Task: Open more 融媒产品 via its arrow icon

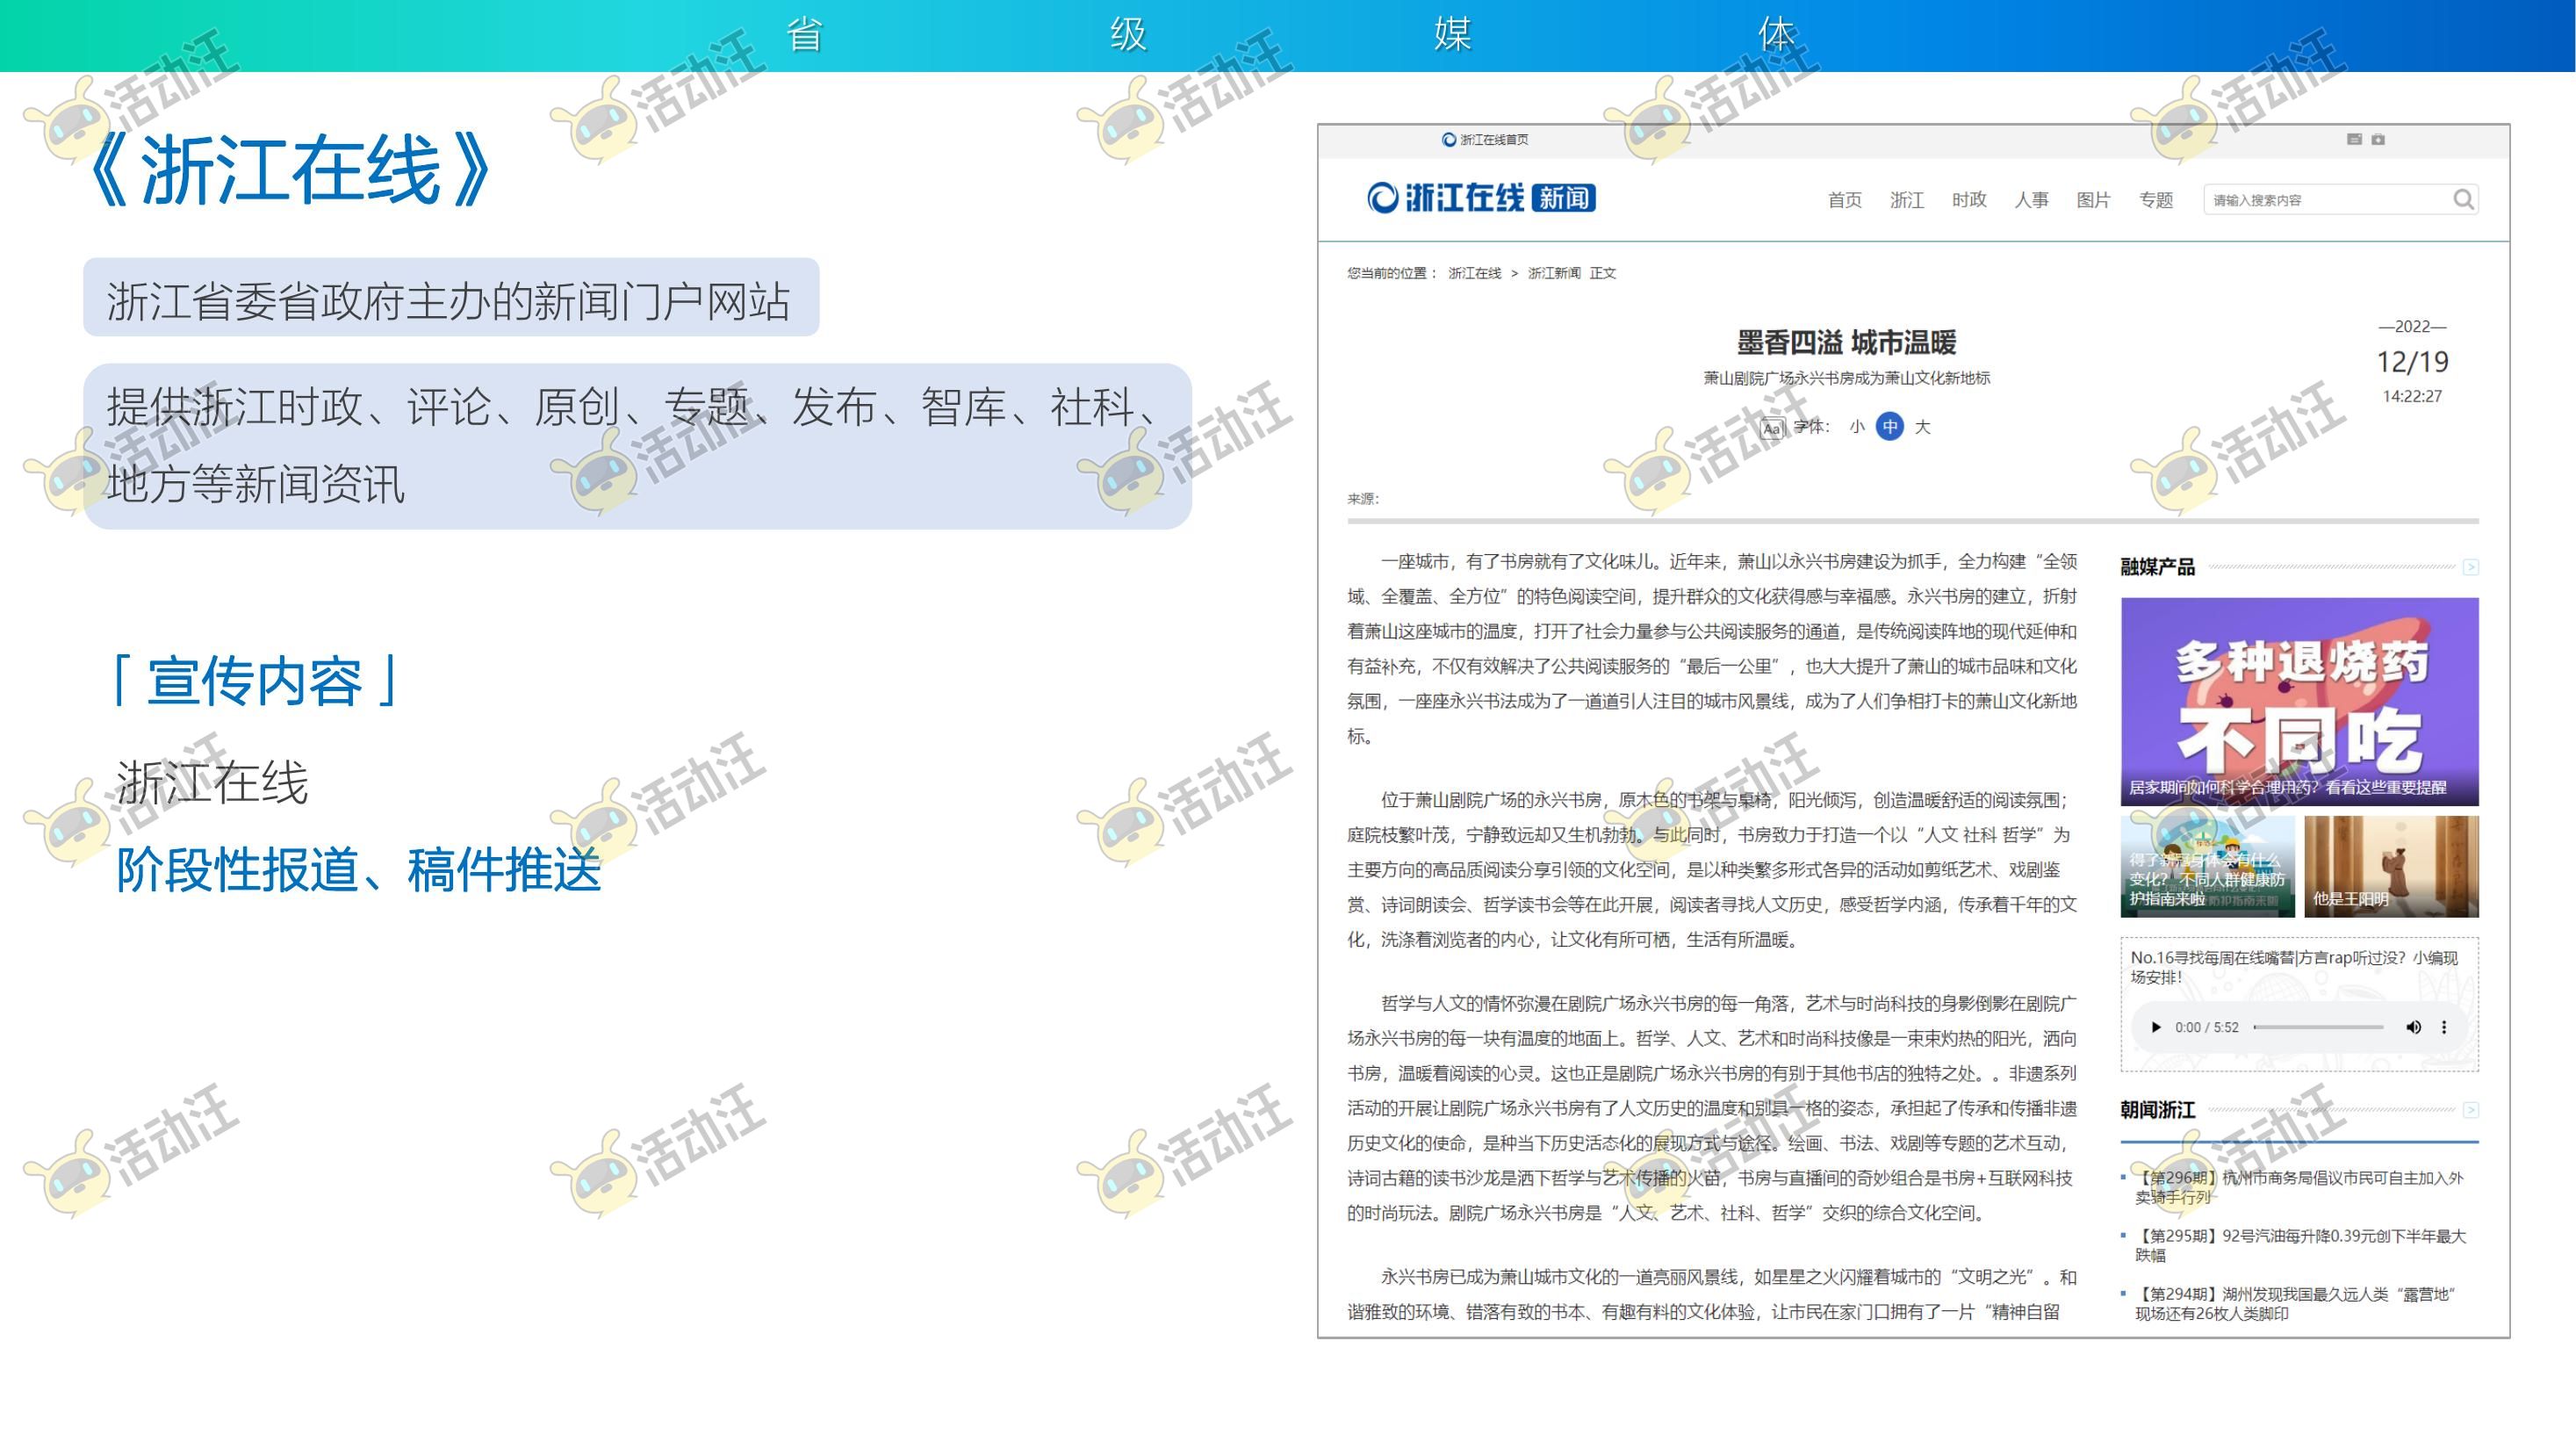Action: tap(2470, 567)
